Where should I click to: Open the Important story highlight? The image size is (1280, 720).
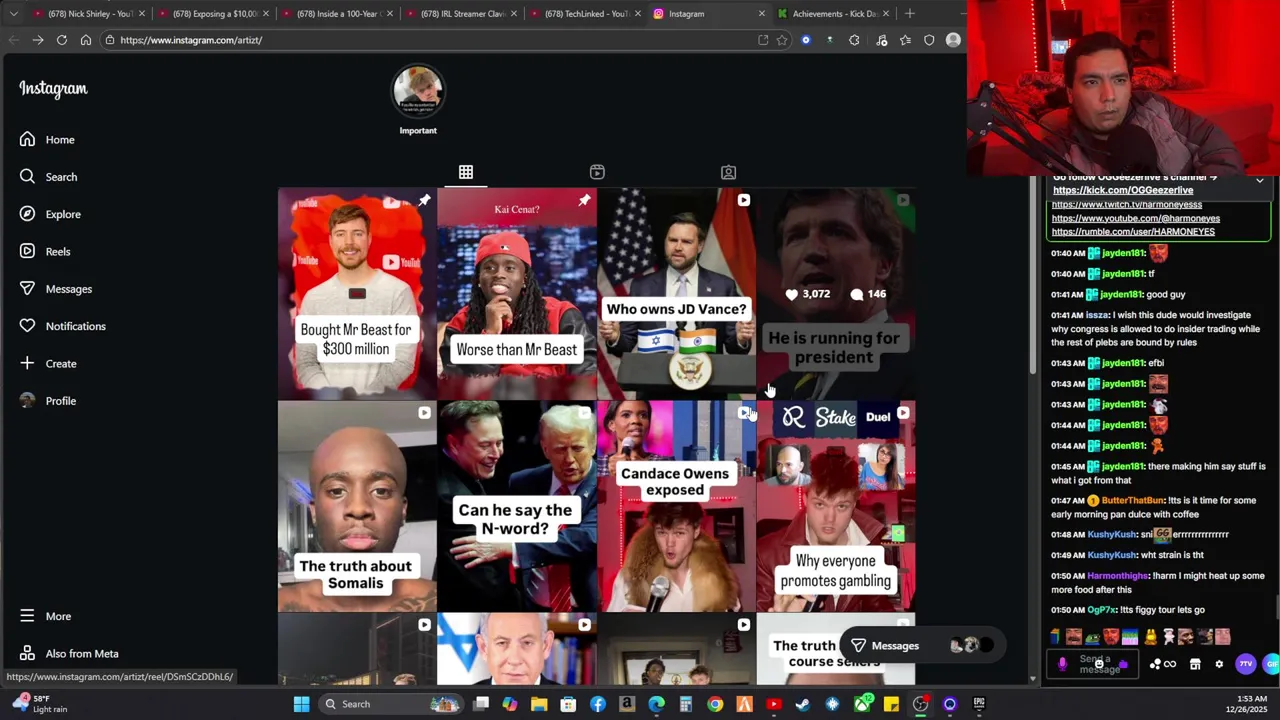418,99
